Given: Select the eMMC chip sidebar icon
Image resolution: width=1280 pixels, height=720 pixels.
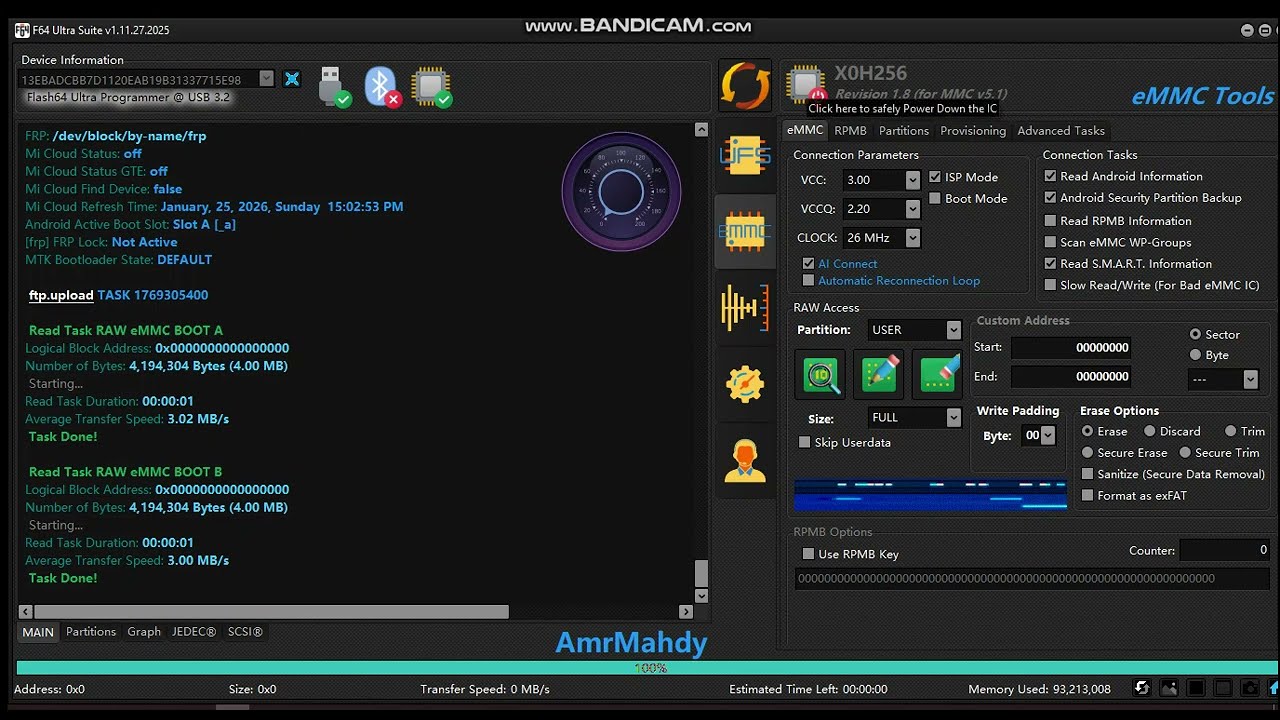Looking at the screenshot, I should click(745, 232).
